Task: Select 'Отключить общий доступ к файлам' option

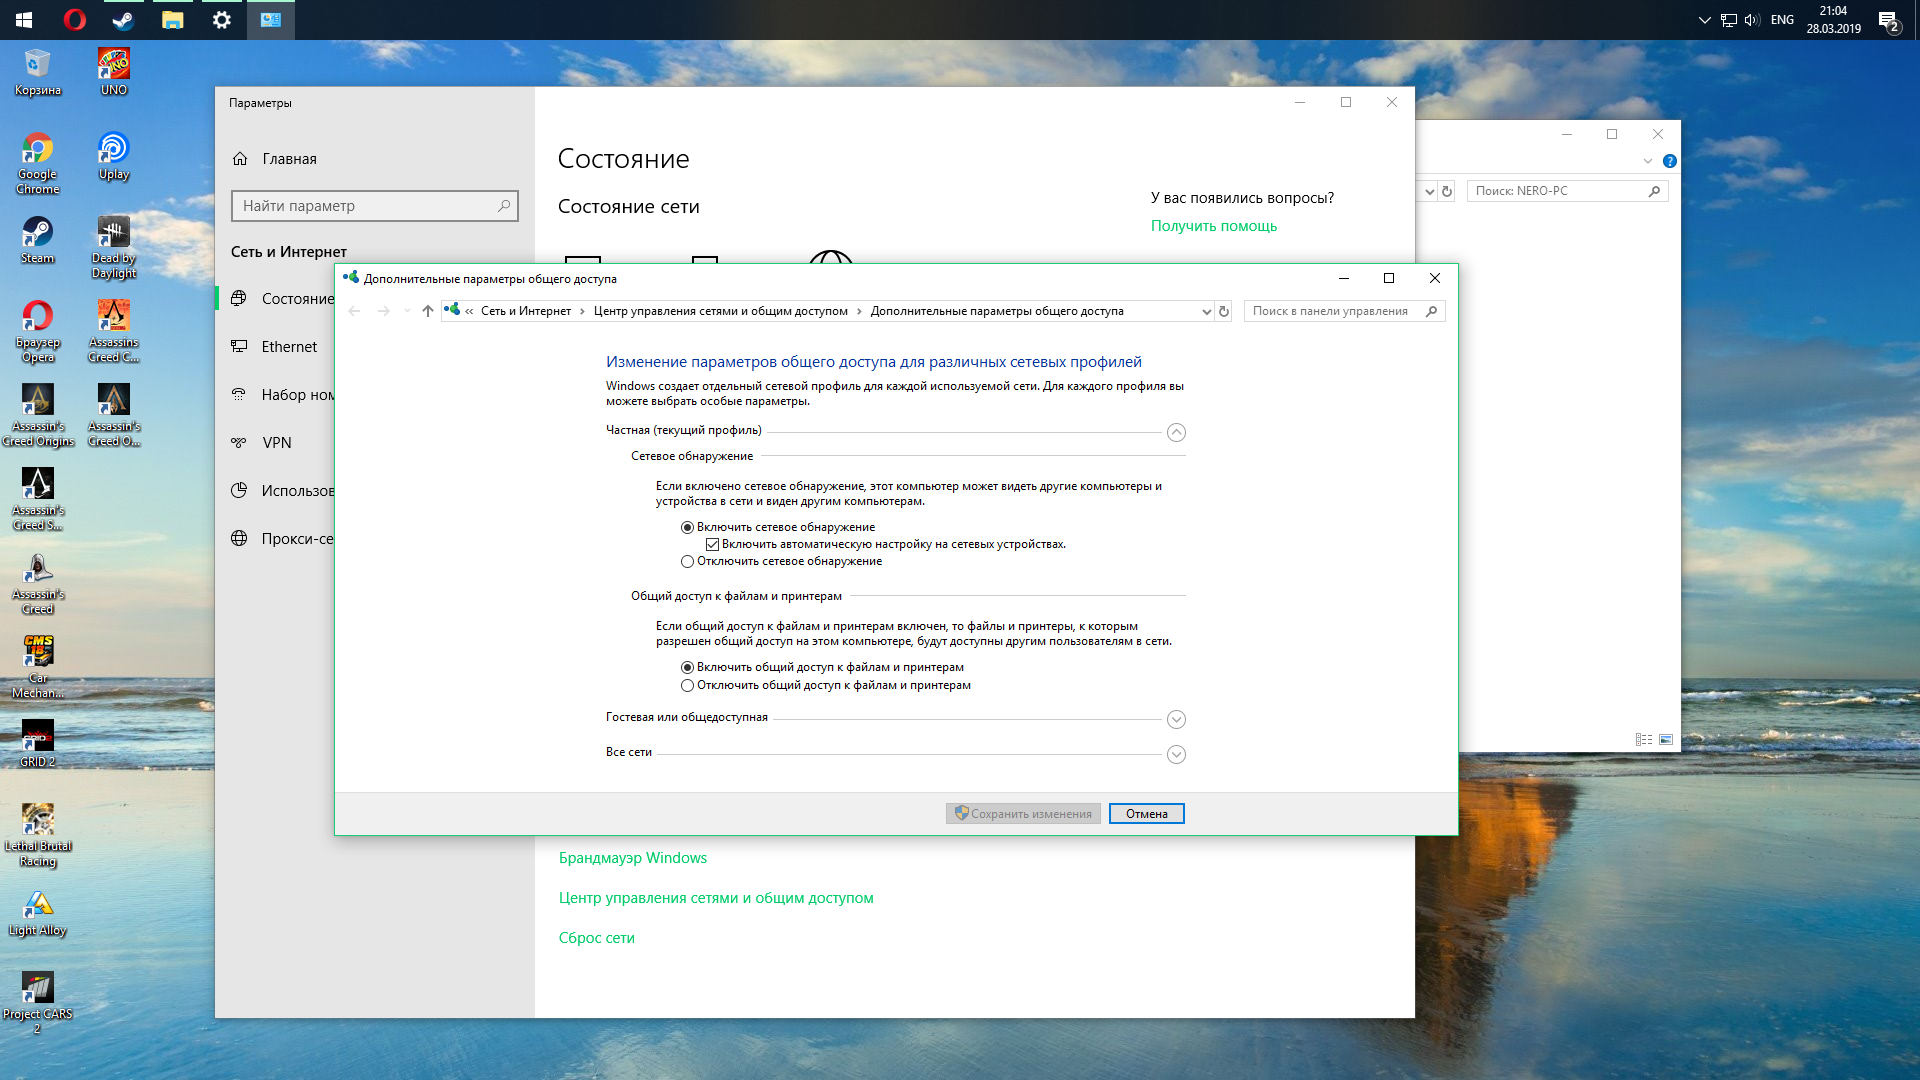Action: 687,686
